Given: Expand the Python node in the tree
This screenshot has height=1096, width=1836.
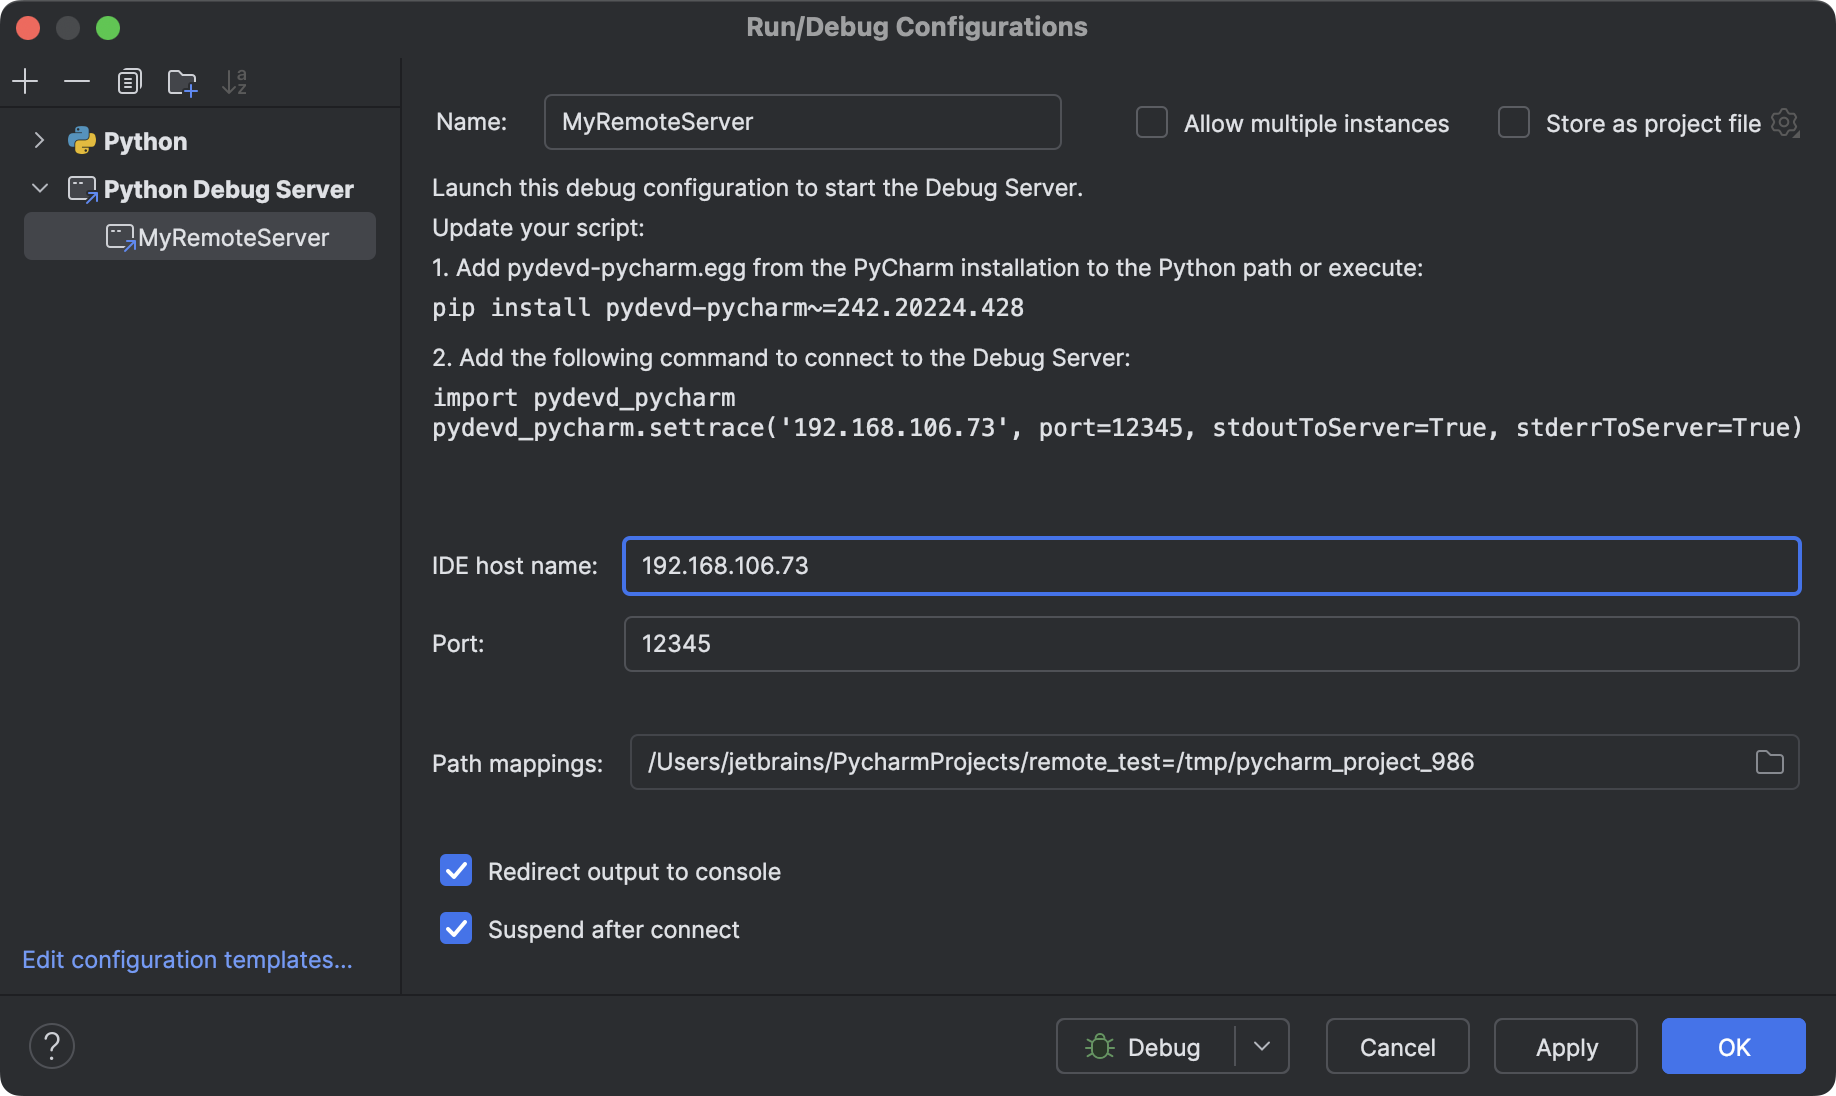Looking at the screenshot, I should (39, 141).
